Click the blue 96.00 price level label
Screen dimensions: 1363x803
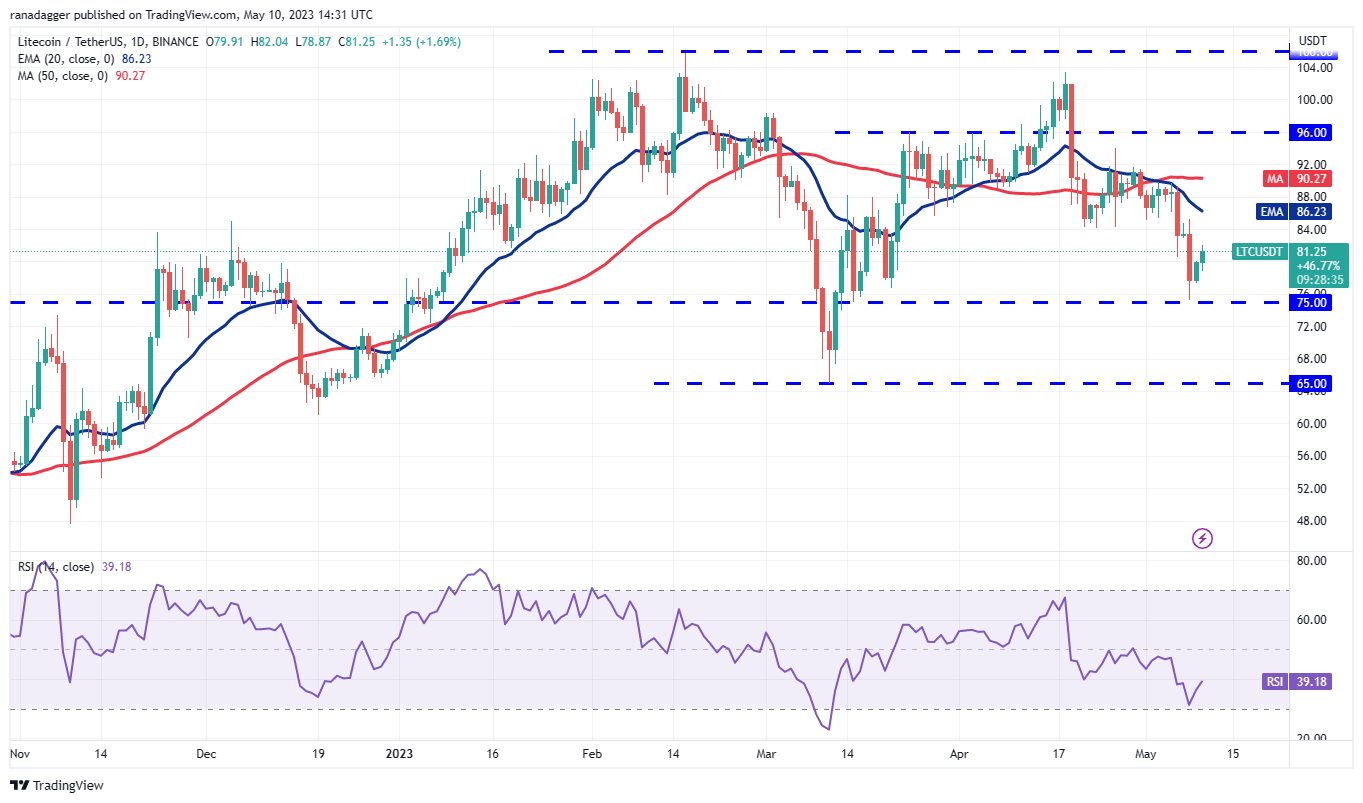click(1312, 132)
